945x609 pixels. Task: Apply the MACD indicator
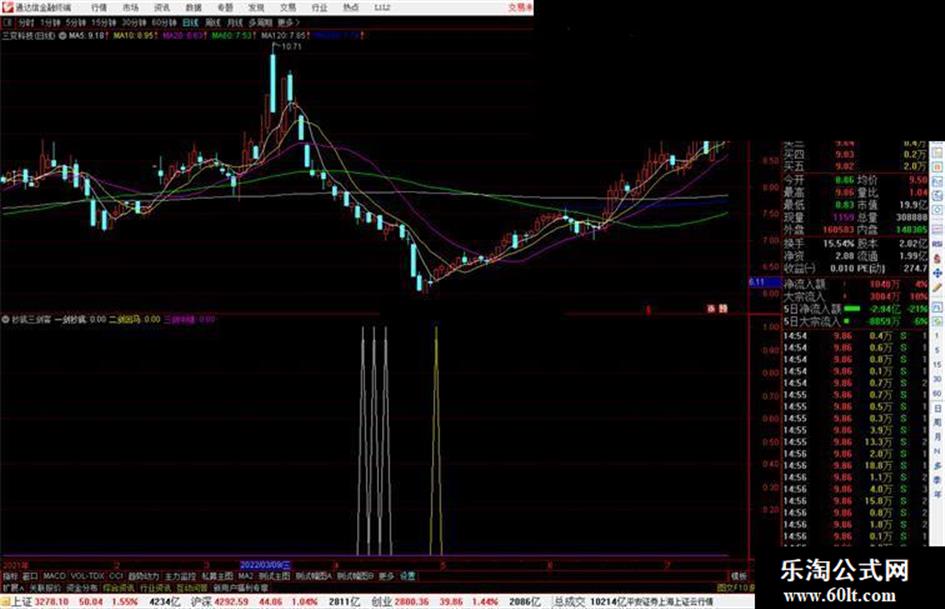pos(54,576)
